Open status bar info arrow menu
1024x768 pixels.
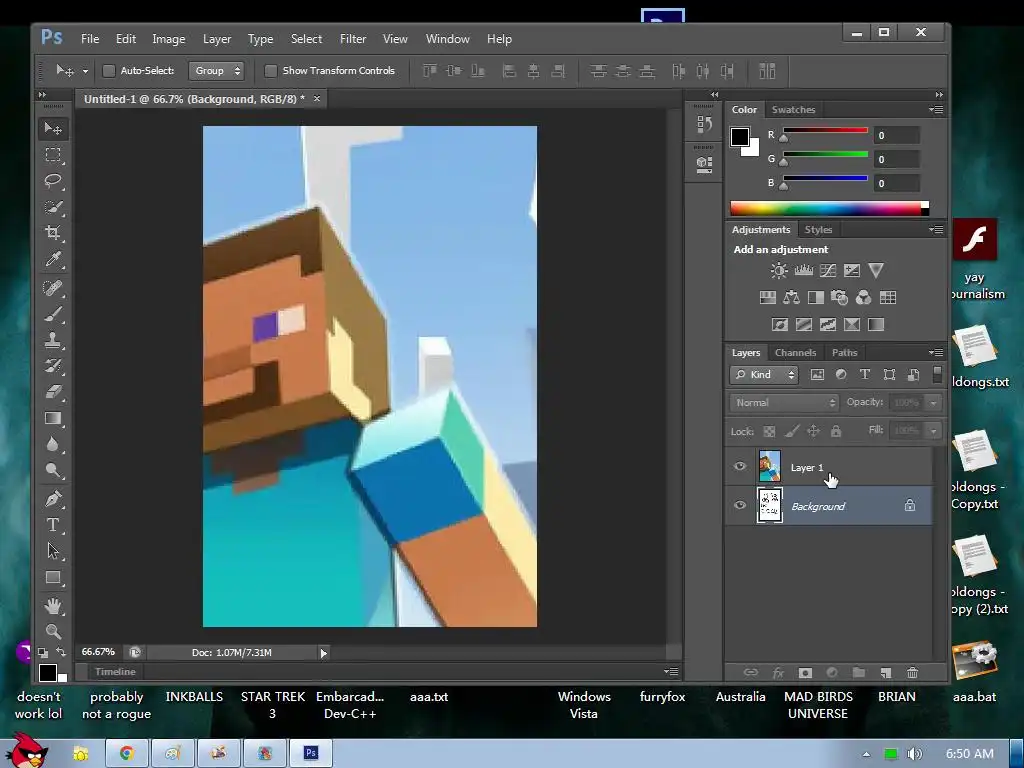point(323,652)
